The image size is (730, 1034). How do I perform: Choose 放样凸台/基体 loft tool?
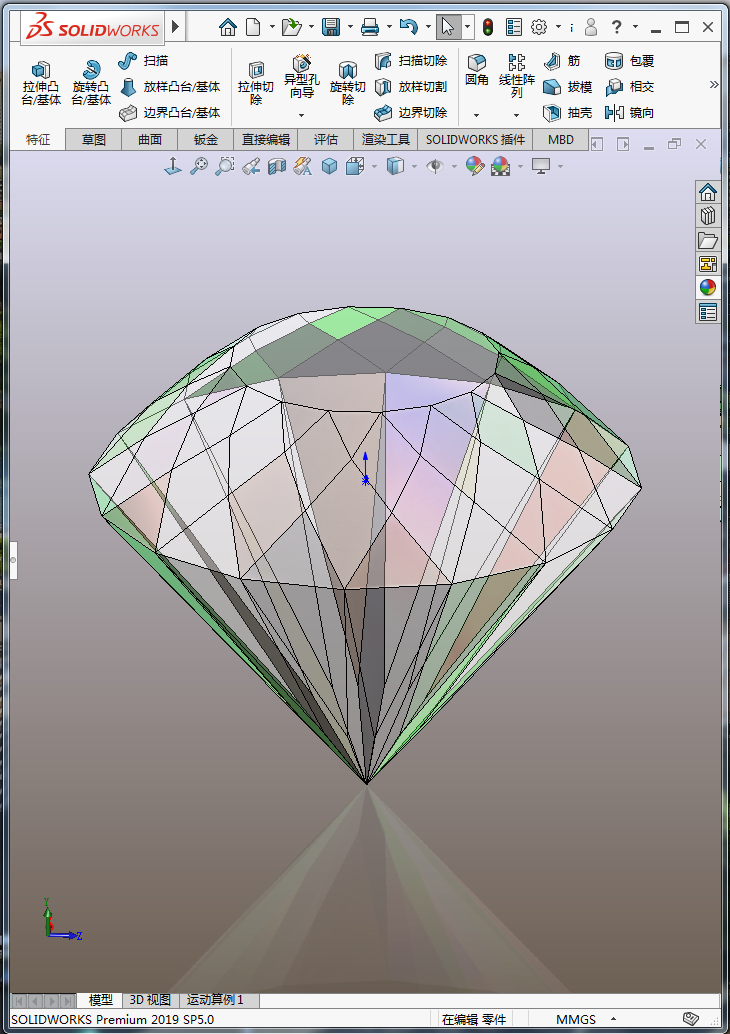click(170, 86)
